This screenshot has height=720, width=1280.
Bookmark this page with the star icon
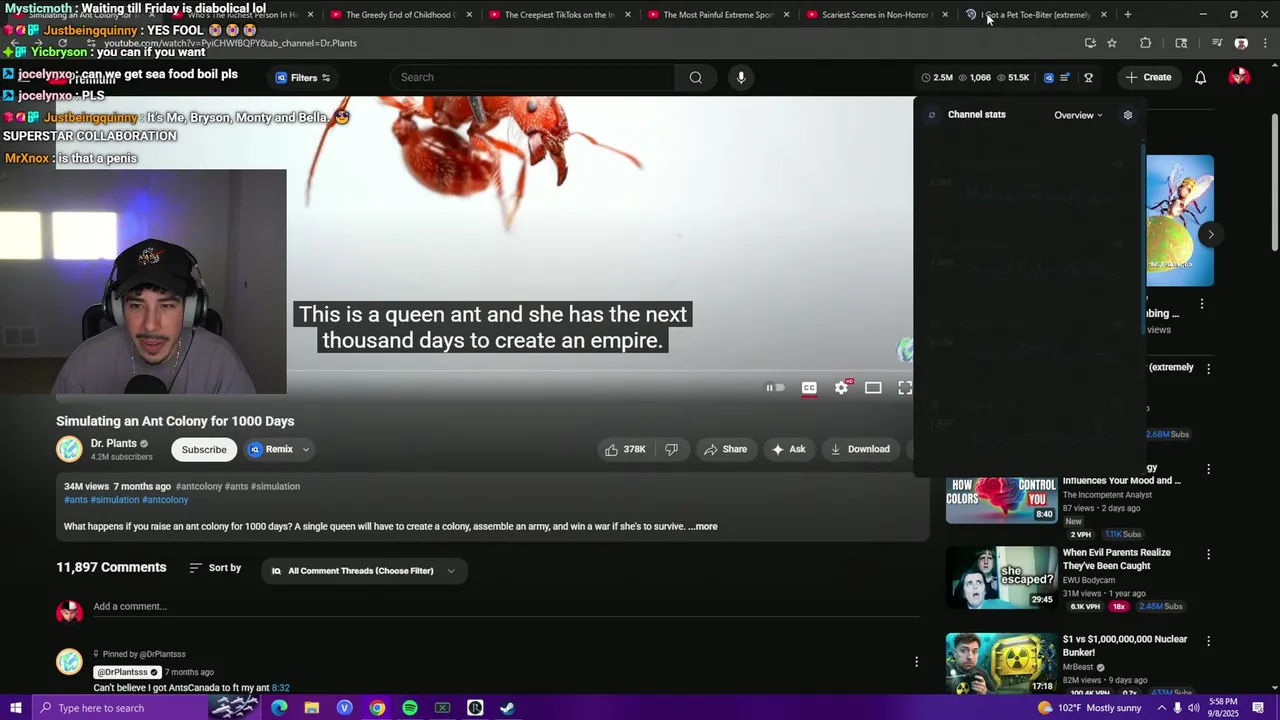click(x=1112, y=43)
